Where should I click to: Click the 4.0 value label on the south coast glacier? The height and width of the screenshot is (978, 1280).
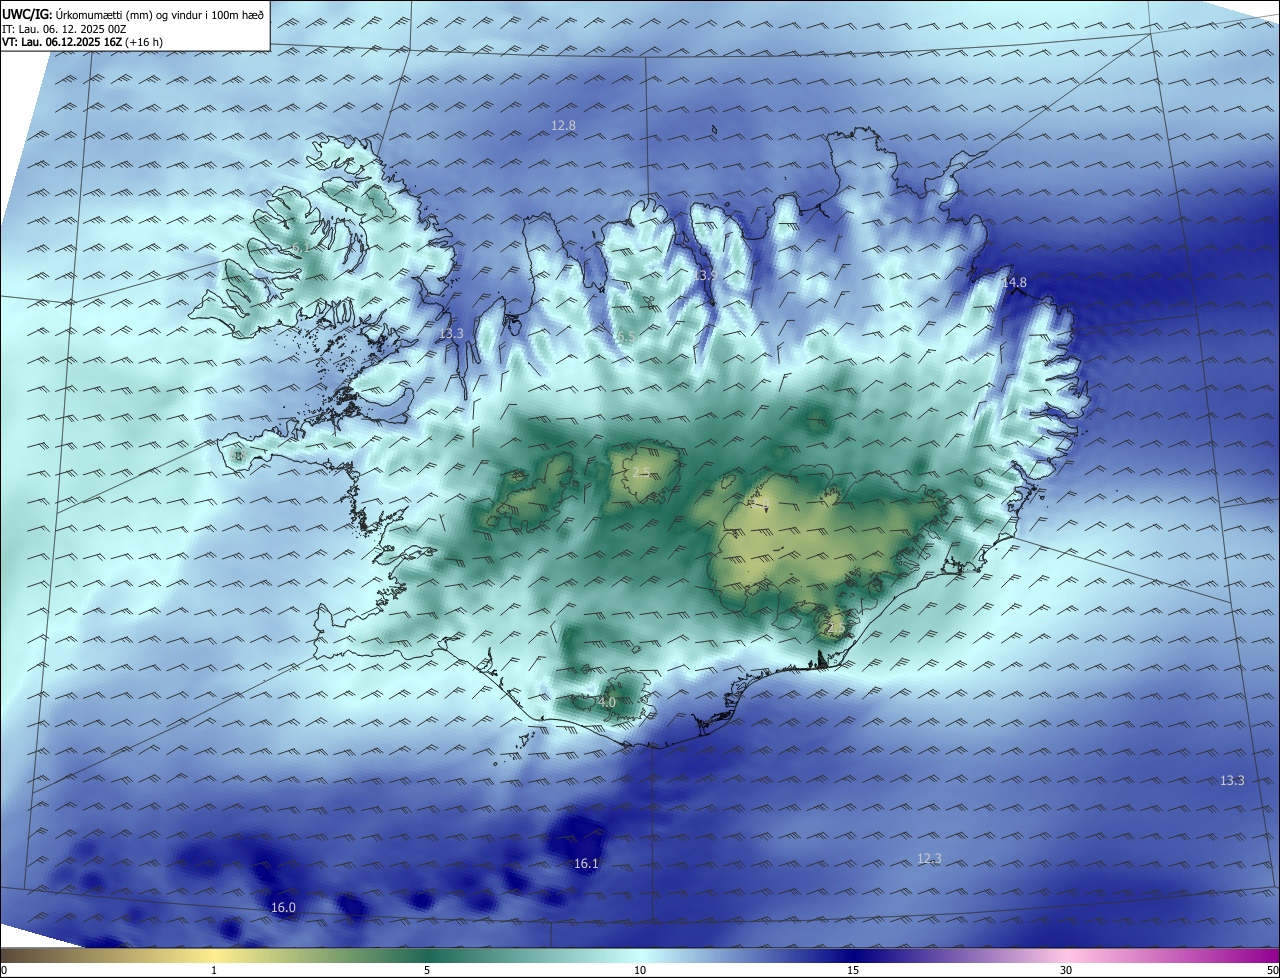tap(606, 703)
